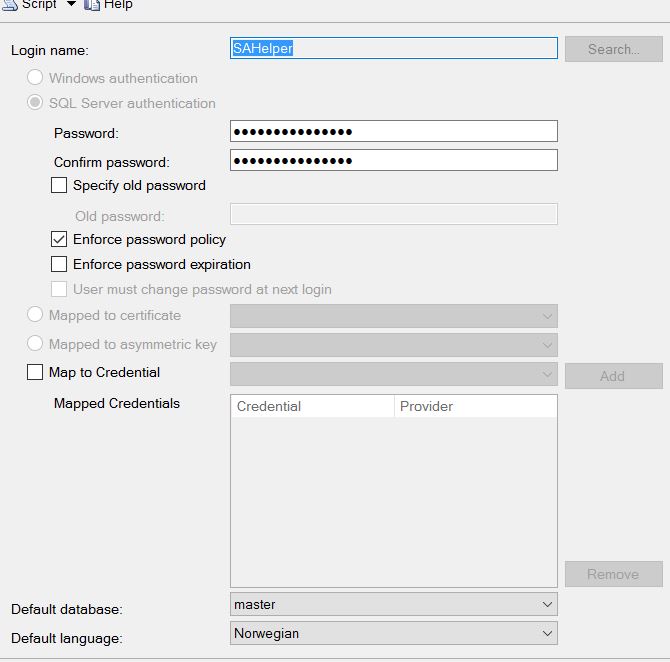Choose the Mapped to asymmetric key option
670x662 pixels.
[35, 344]
